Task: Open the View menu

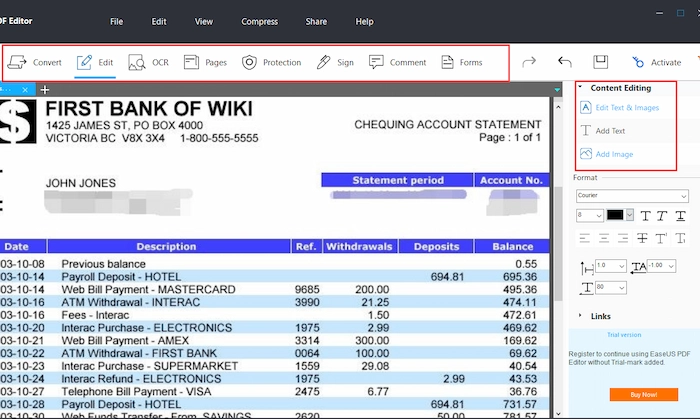Action: [x=204, y=21]
